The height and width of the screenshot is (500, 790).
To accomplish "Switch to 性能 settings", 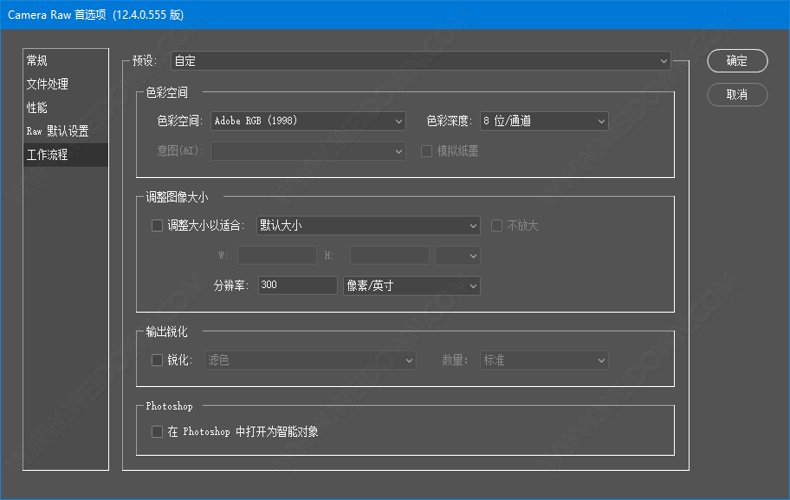I will [x=65, y=107].
